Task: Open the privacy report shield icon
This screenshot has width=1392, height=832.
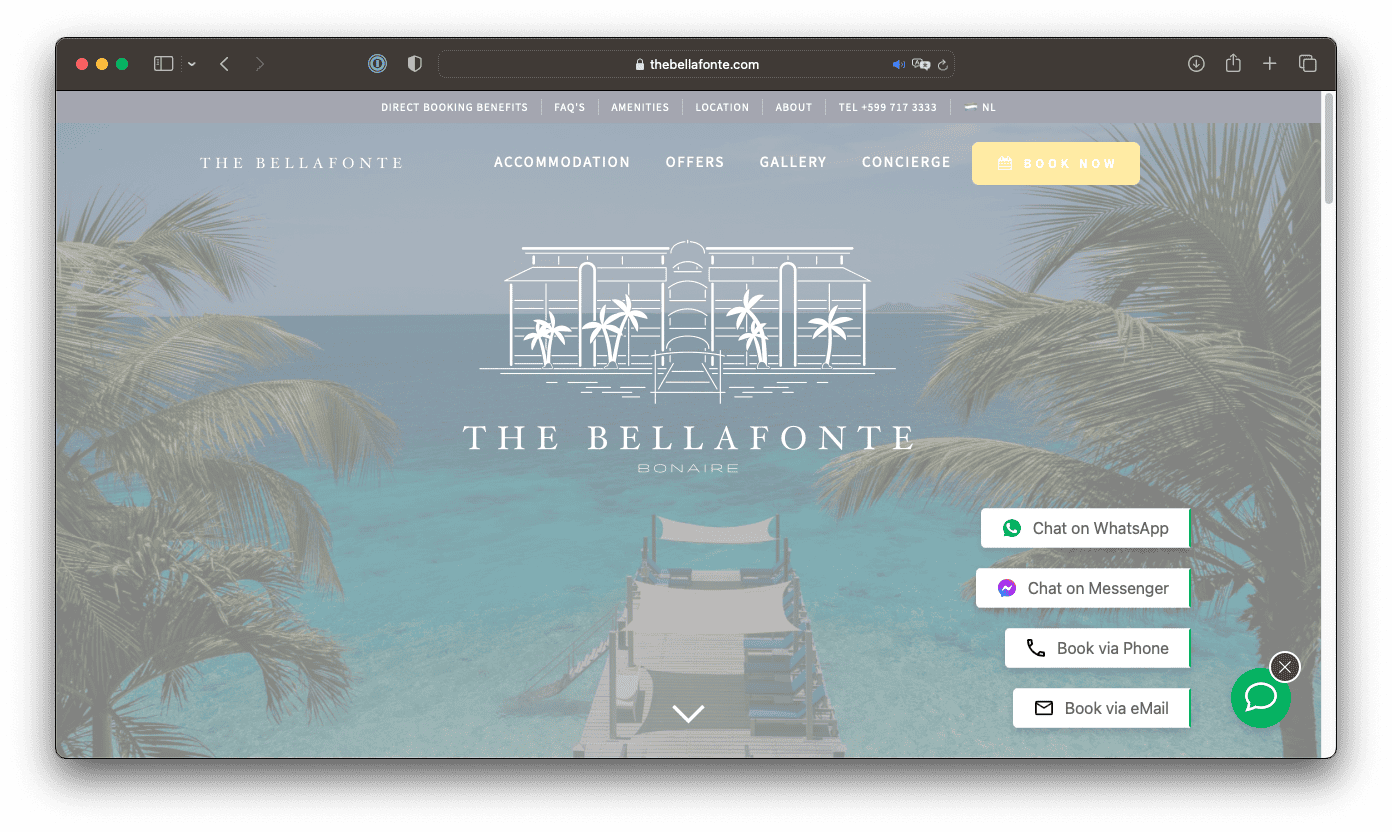Action: point(415,64)
